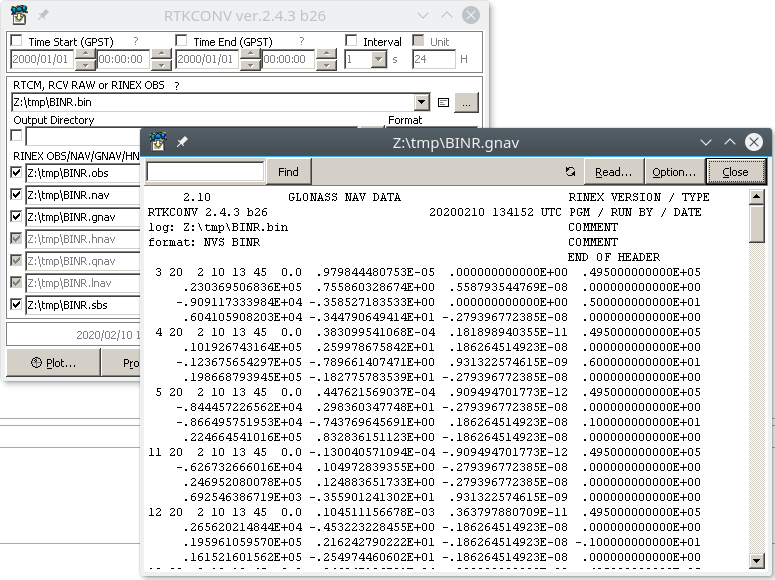Click viewer scrollbar down arrow

click(757, 560)
